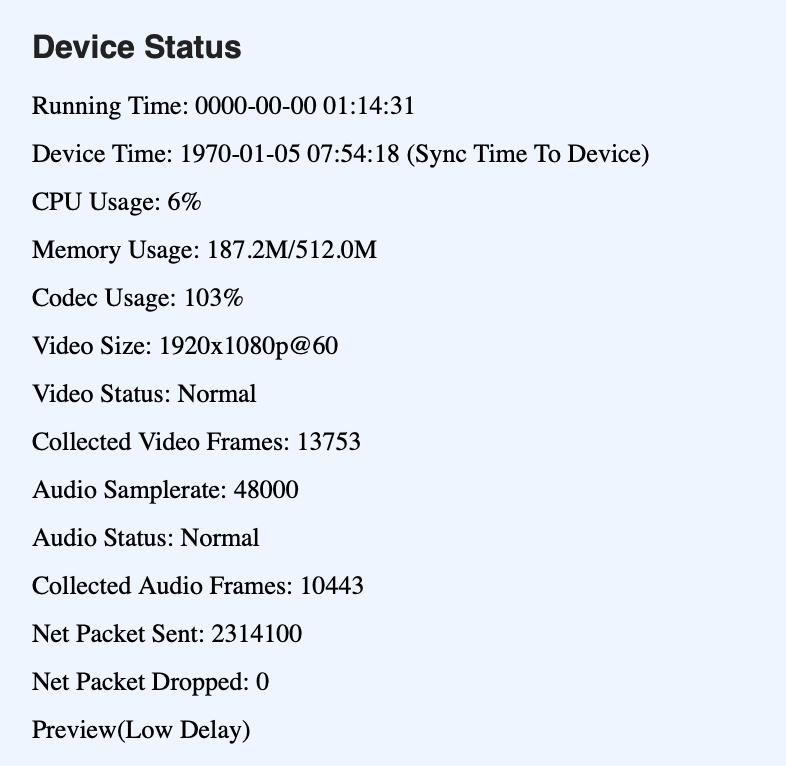Click the Sync Time To Device link
Image resolution: width=786 pixels, height=766 pixels.
[529, 155]
